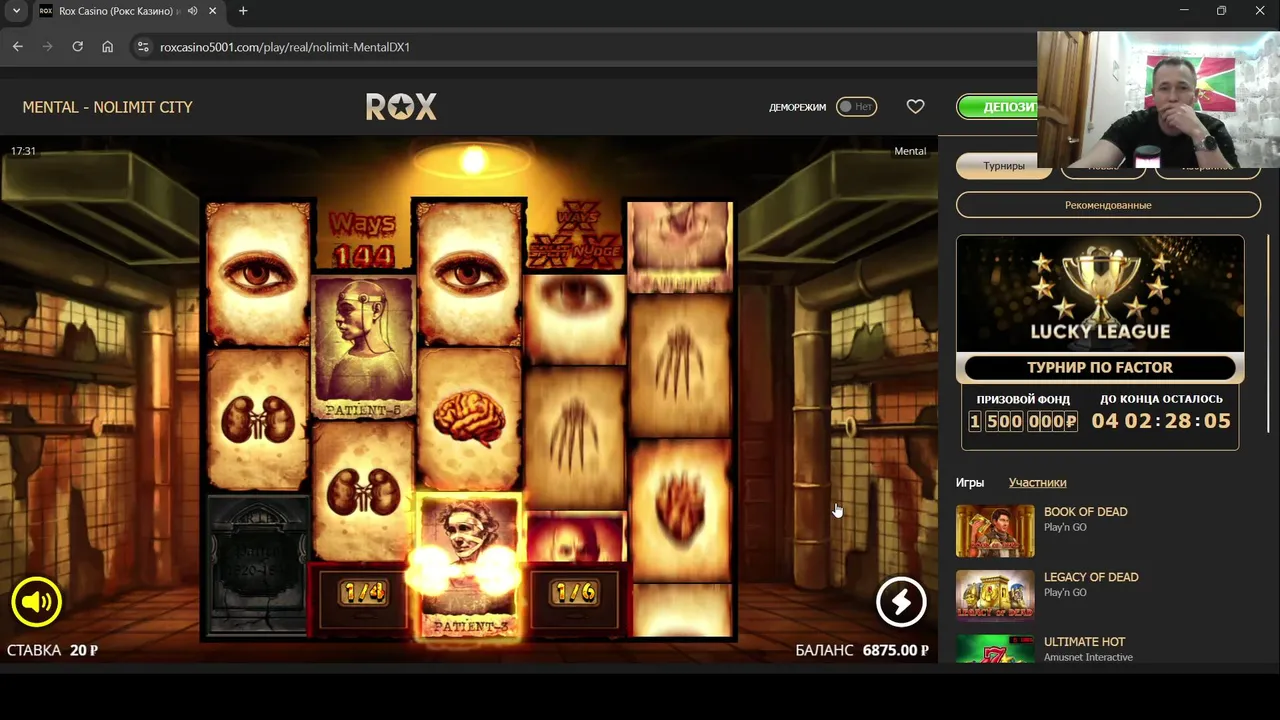Toggle the Деморежим switch
The width and height of the screenshot is (1280, 720).
pyautogui.click(x=856, y=107)
